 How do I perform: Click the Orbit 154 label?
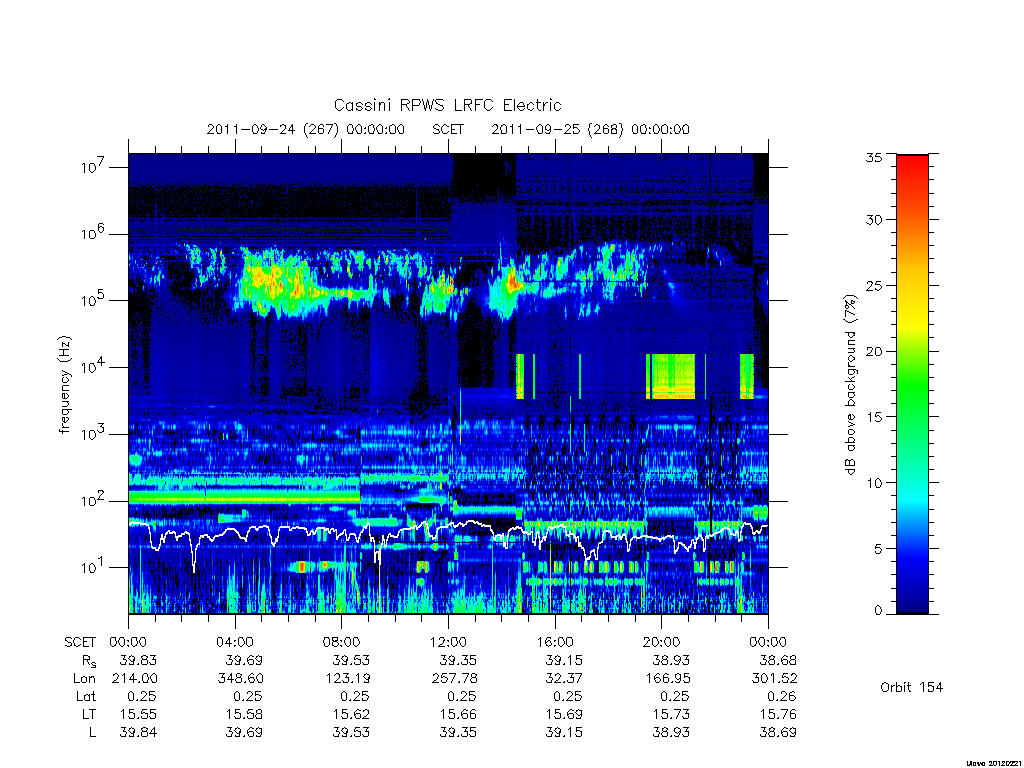click(x=912, y=687)
